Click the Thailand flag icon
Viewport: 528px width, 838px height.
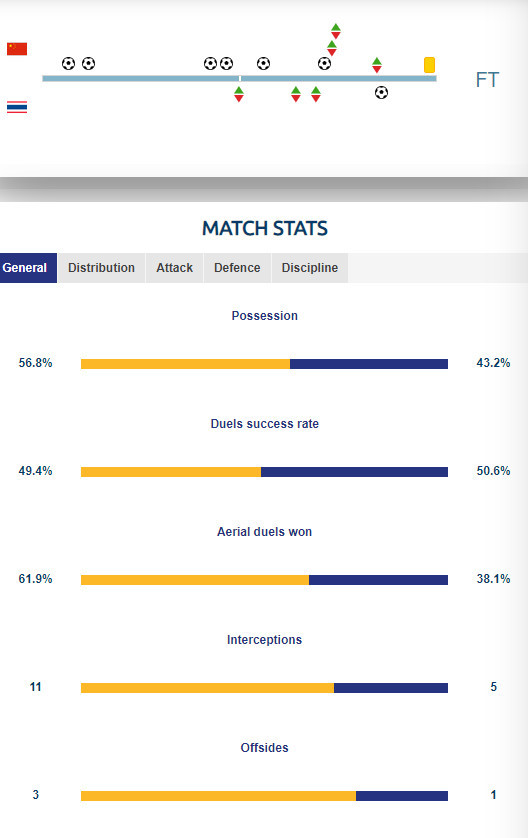(x=17, y=106)
